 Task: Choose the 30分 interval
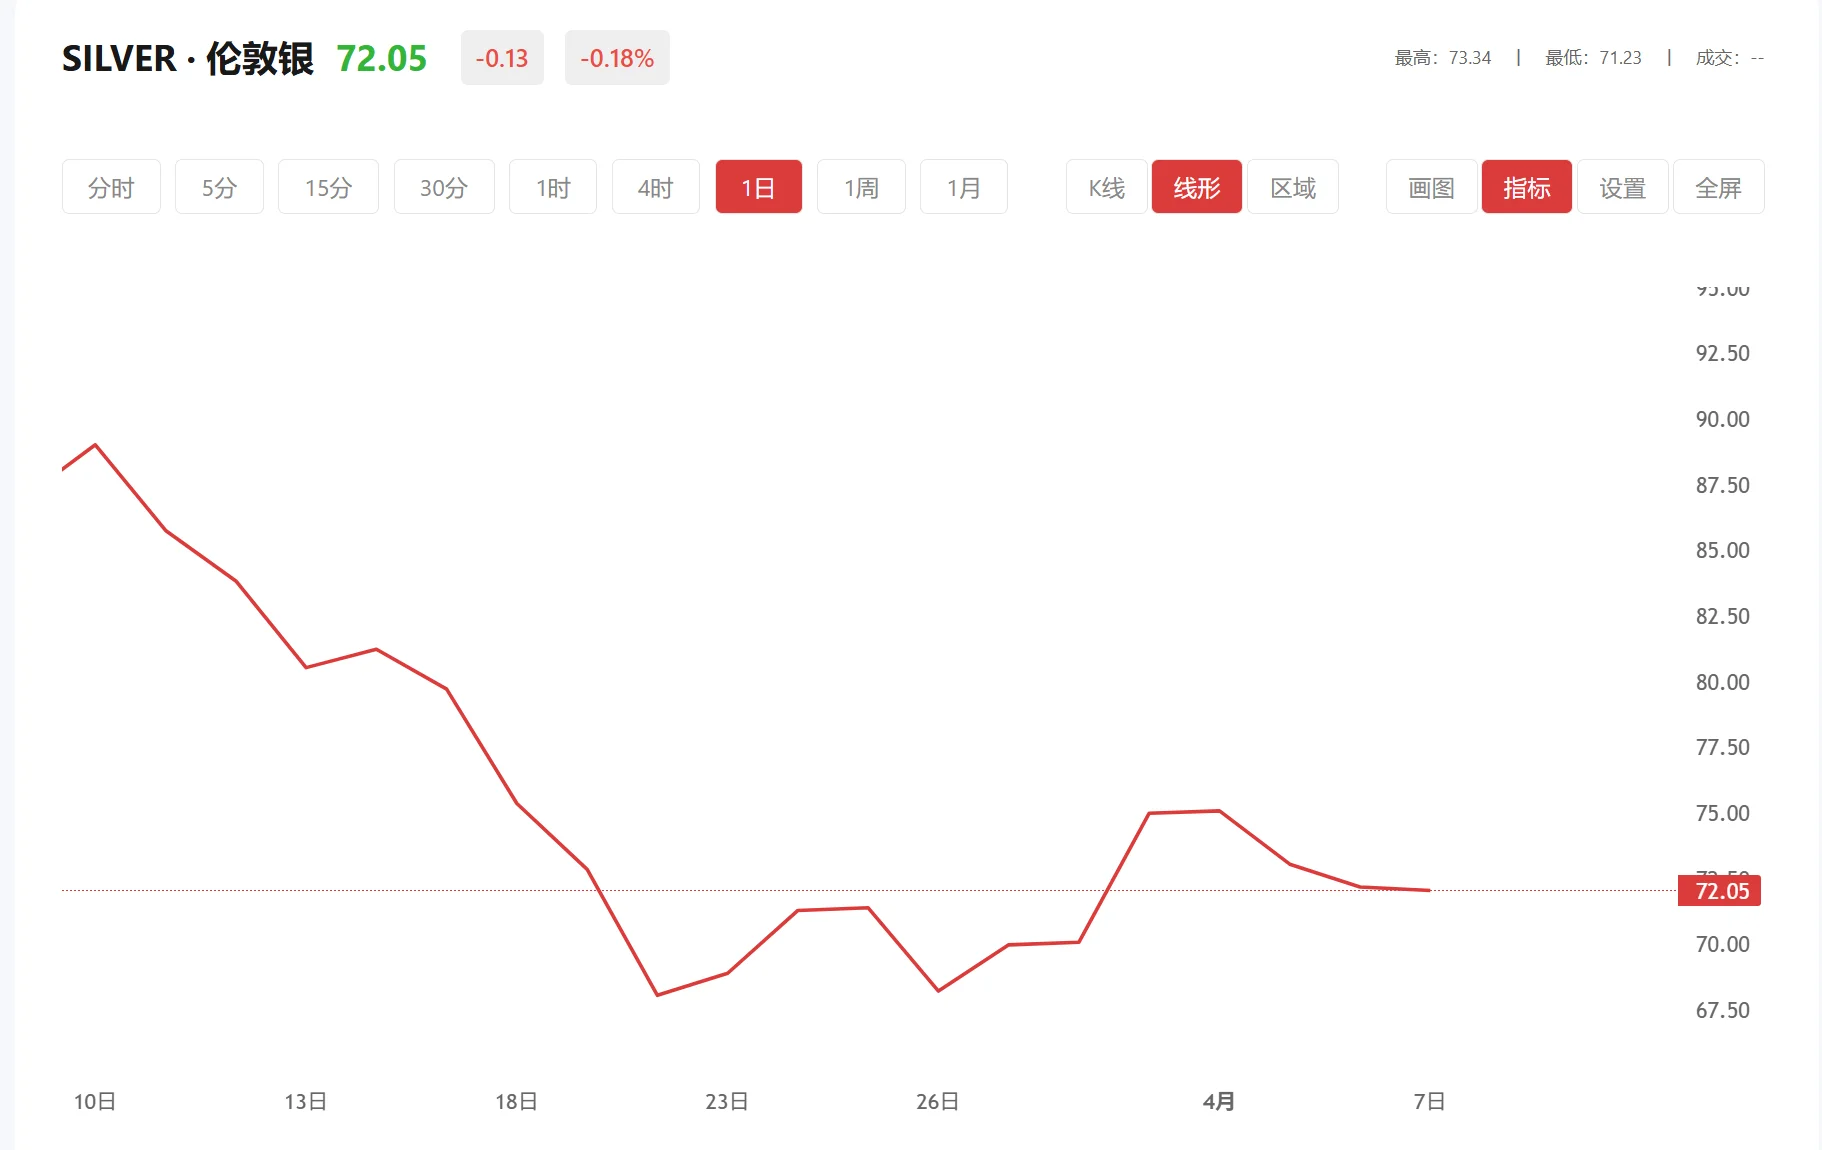(x=443, y=186)
